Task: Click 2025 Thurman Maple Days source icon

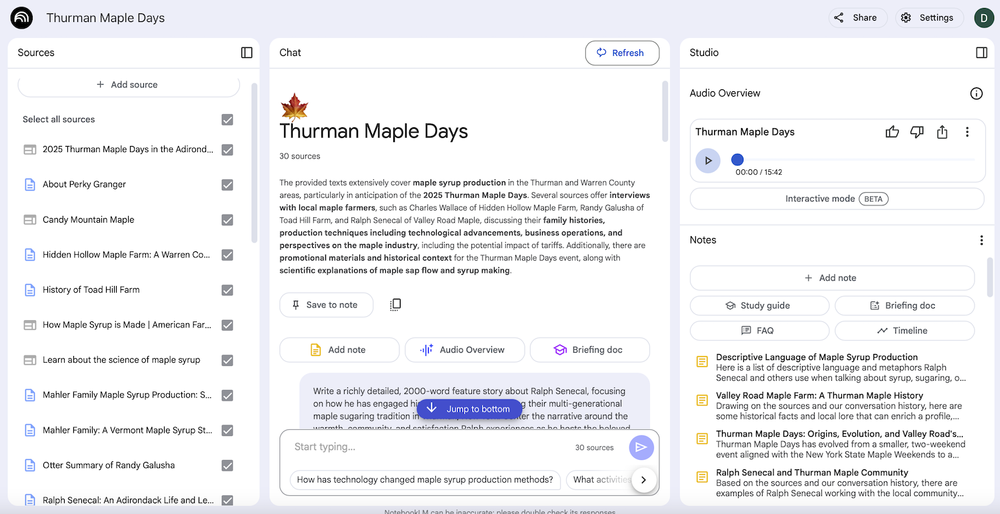Action: [x=29, y=149]
